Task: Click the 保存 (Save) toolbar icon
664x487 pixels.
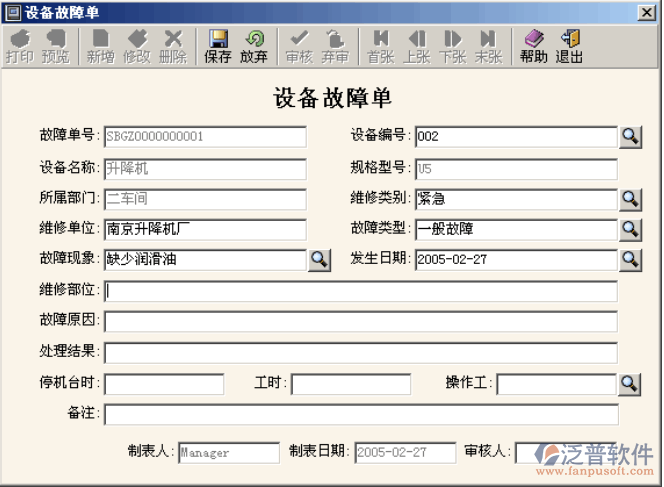Action: click(218, 47)
